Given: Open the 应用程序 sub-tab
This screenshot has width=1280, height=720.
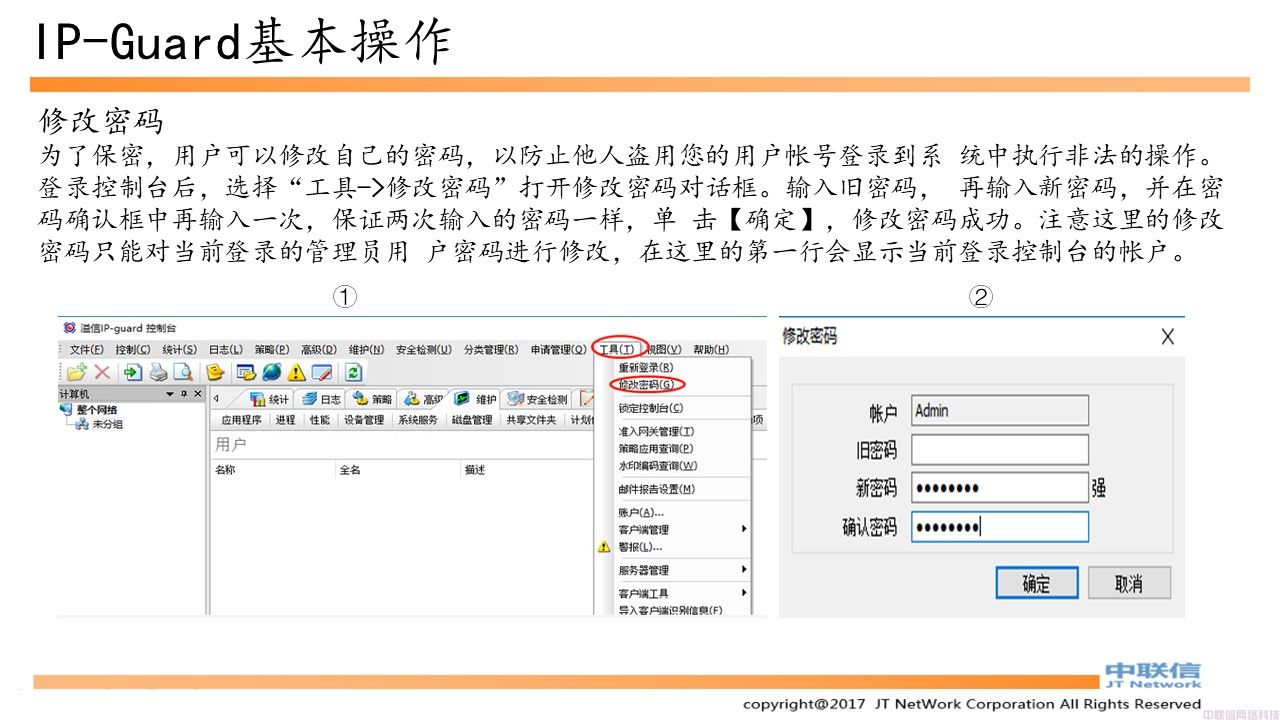Looking at the screenshot, I should (241, 420).
